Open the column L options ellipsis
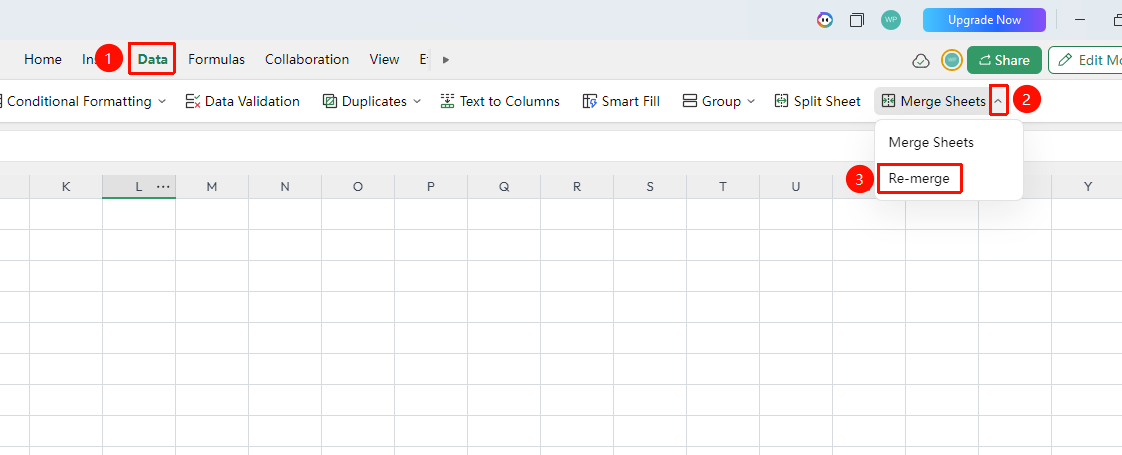 click(163, 187)
